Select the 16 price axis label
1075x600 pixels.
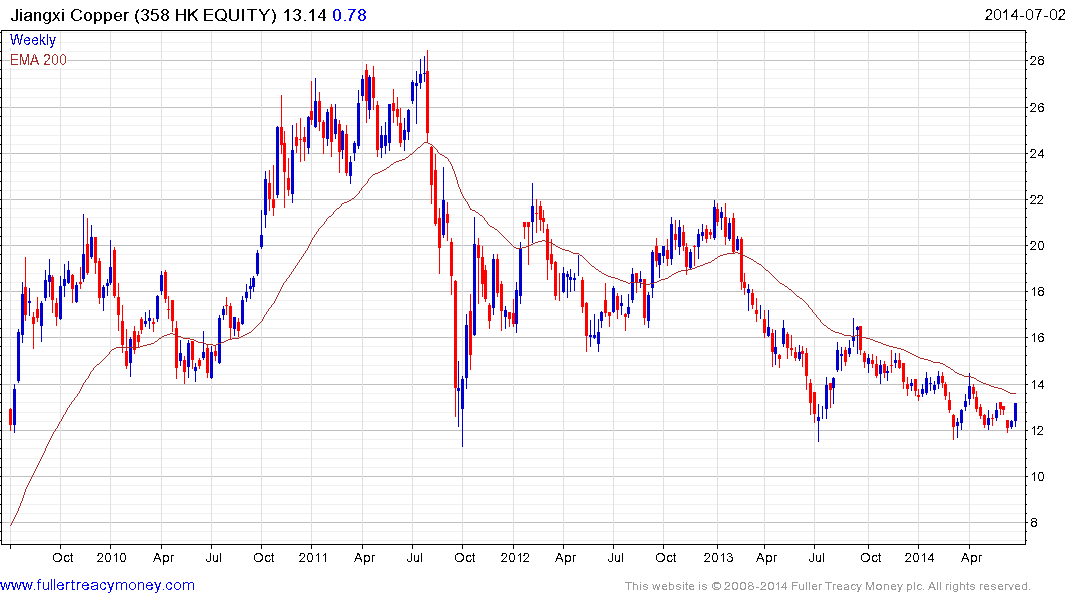1037,337
